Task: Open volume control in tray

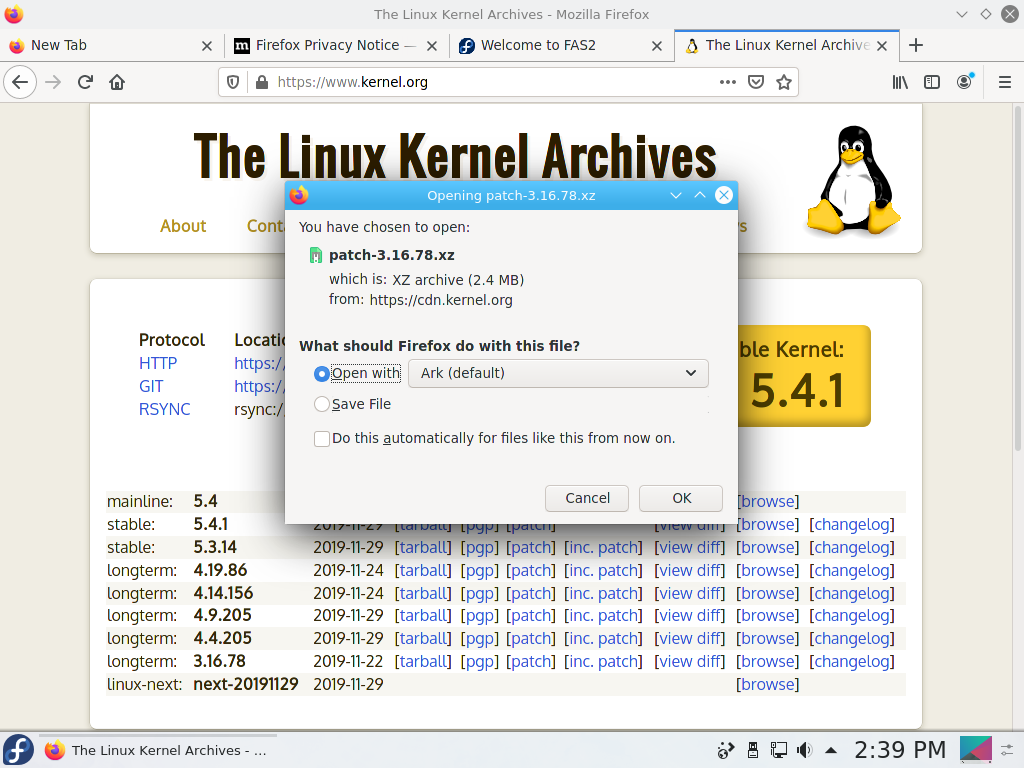Action: [805, 750]
